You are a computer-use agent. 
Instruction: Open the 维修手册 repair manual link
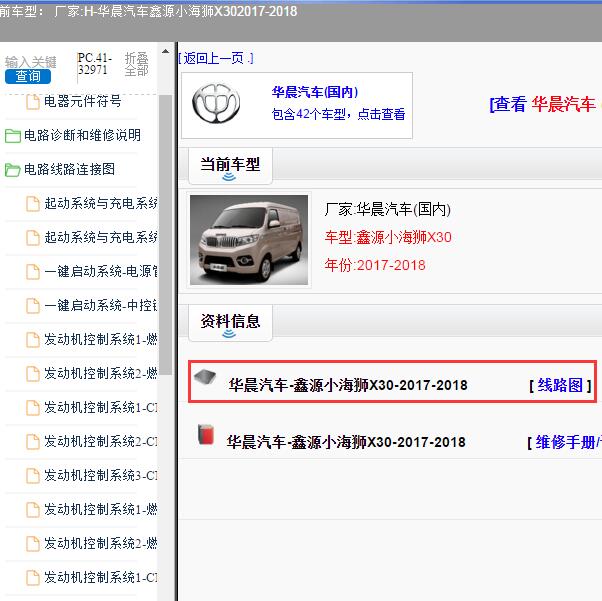[x=569, y=442]
